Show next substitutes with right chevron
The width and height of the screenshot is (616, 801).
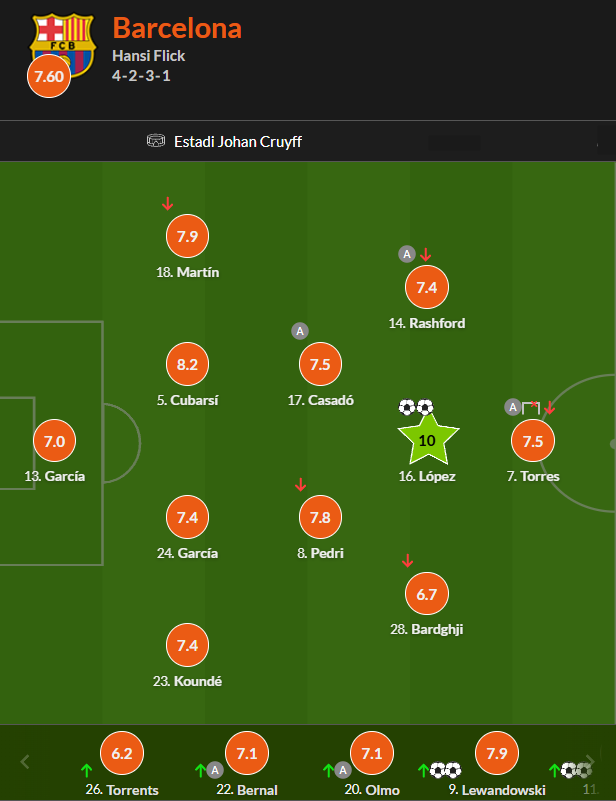click(x=590, y=762)
